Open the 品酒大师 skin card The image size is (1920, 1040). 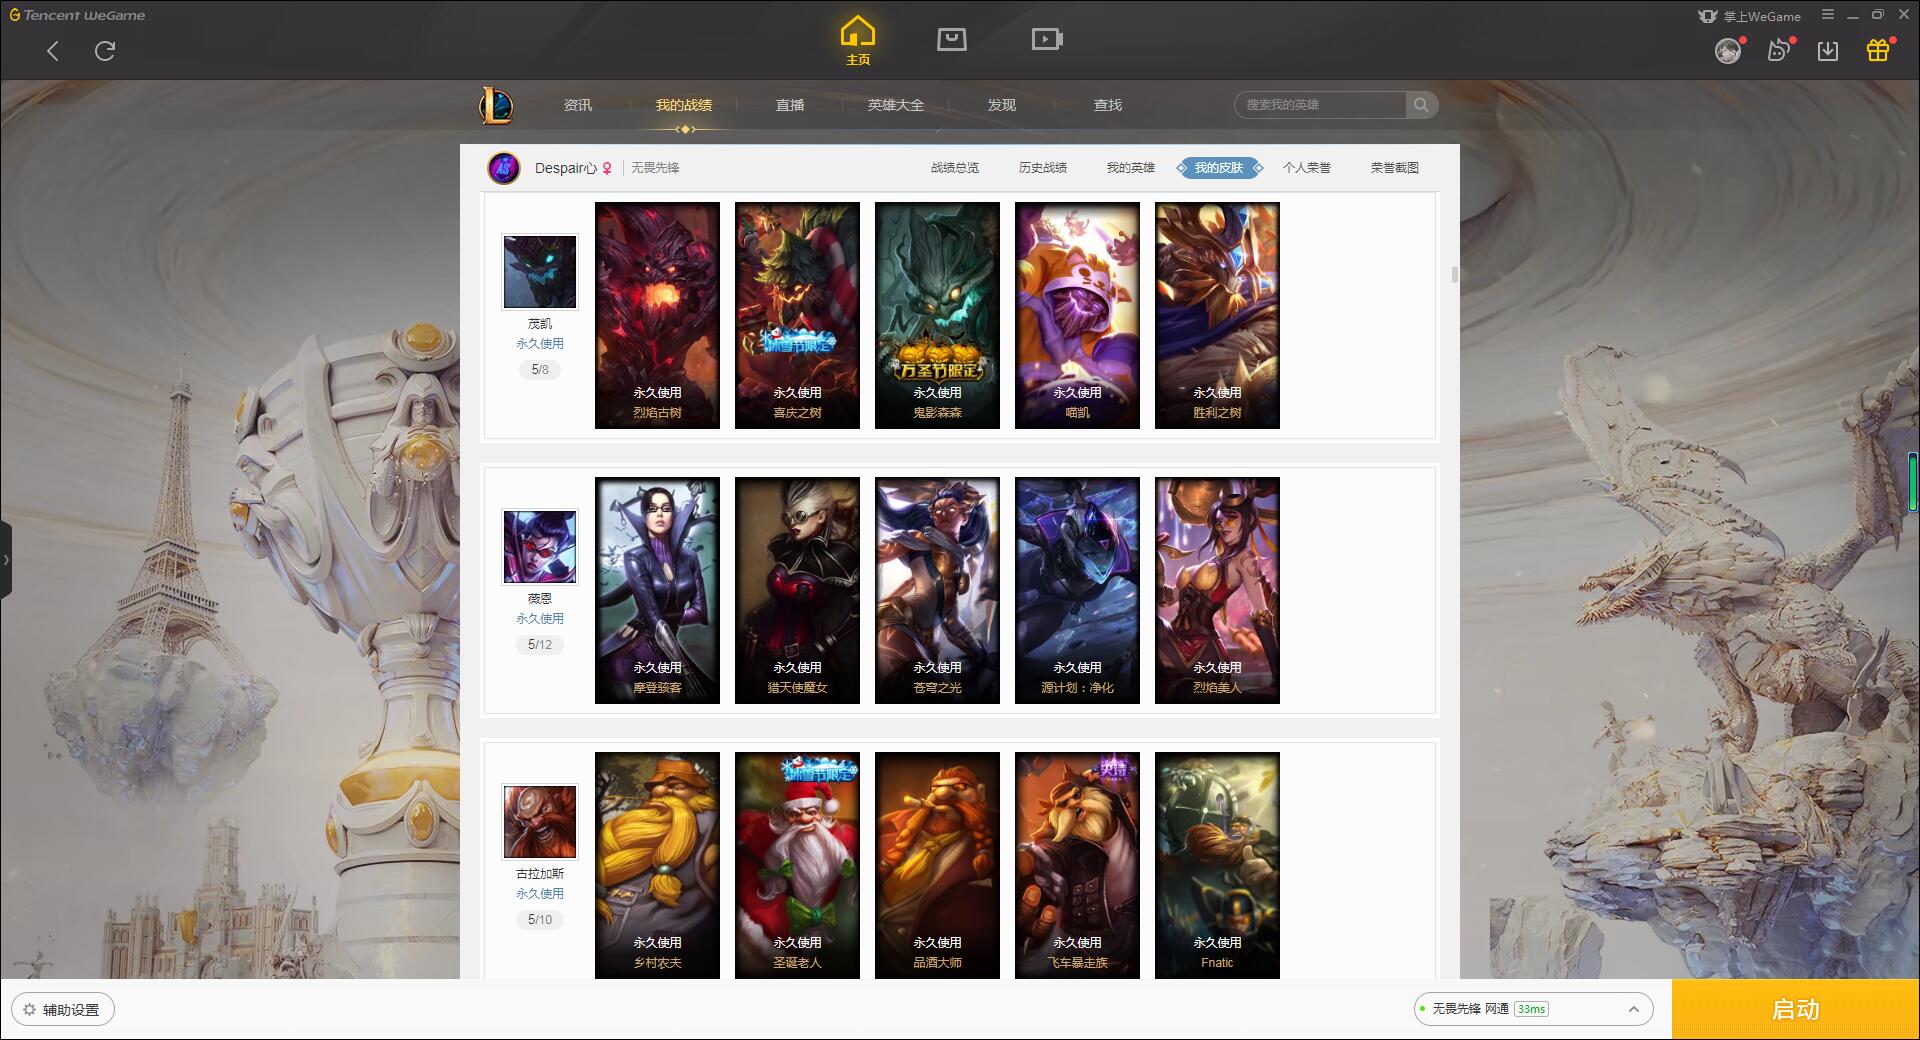[937, 865]
